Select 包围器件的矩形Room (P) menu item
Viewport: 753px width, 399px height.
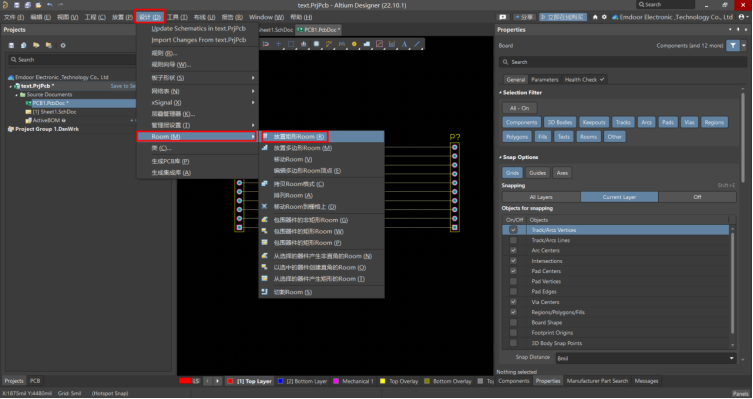[x=322, y=243]
